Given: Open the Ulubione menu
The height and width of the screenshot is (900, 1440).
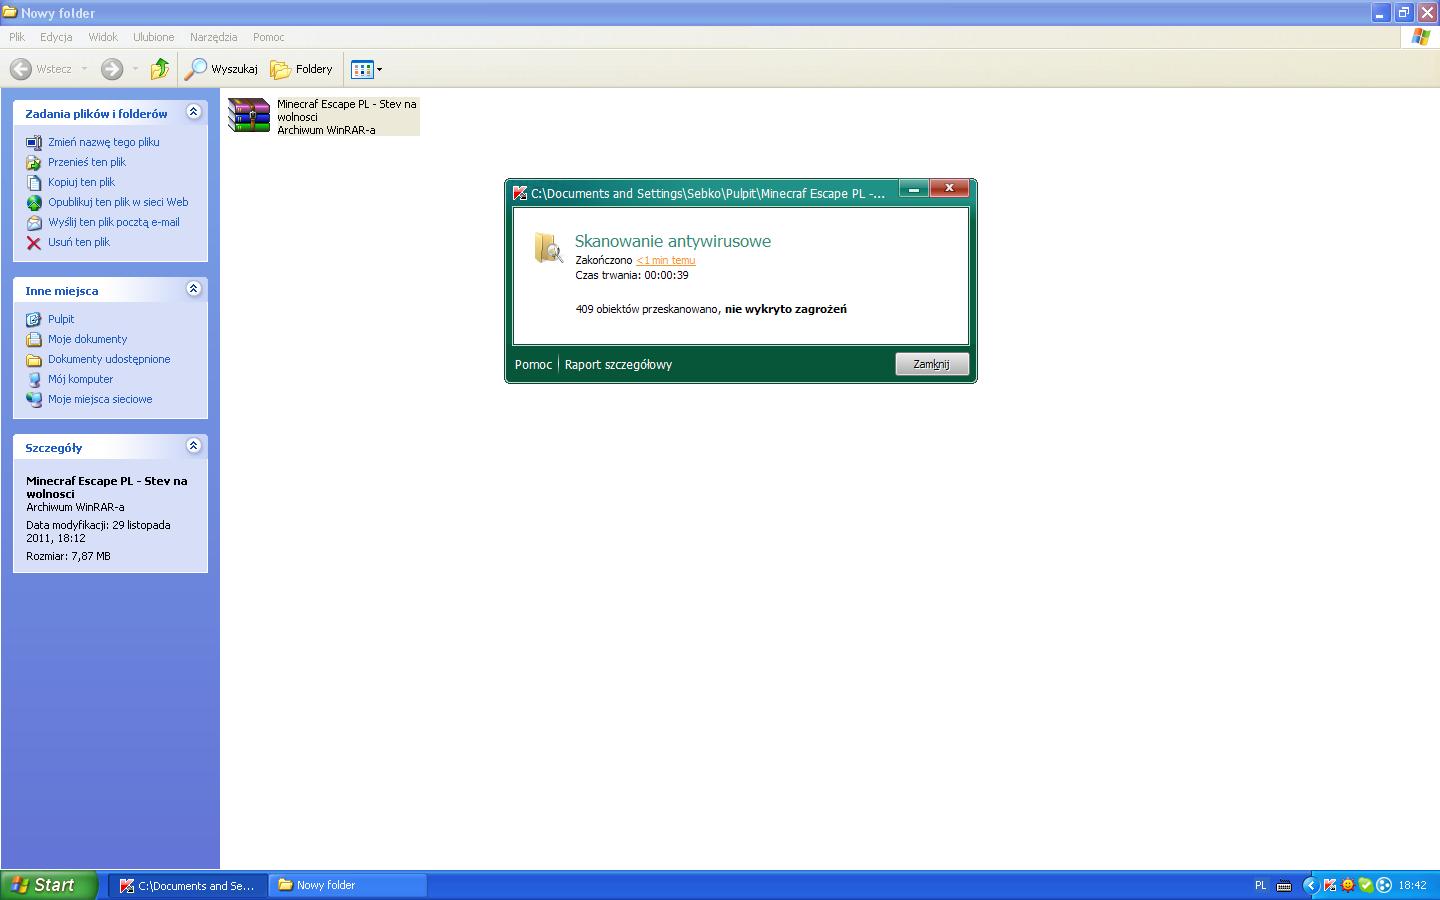Looking at the screenshot, I should click(x=154, y=37).
